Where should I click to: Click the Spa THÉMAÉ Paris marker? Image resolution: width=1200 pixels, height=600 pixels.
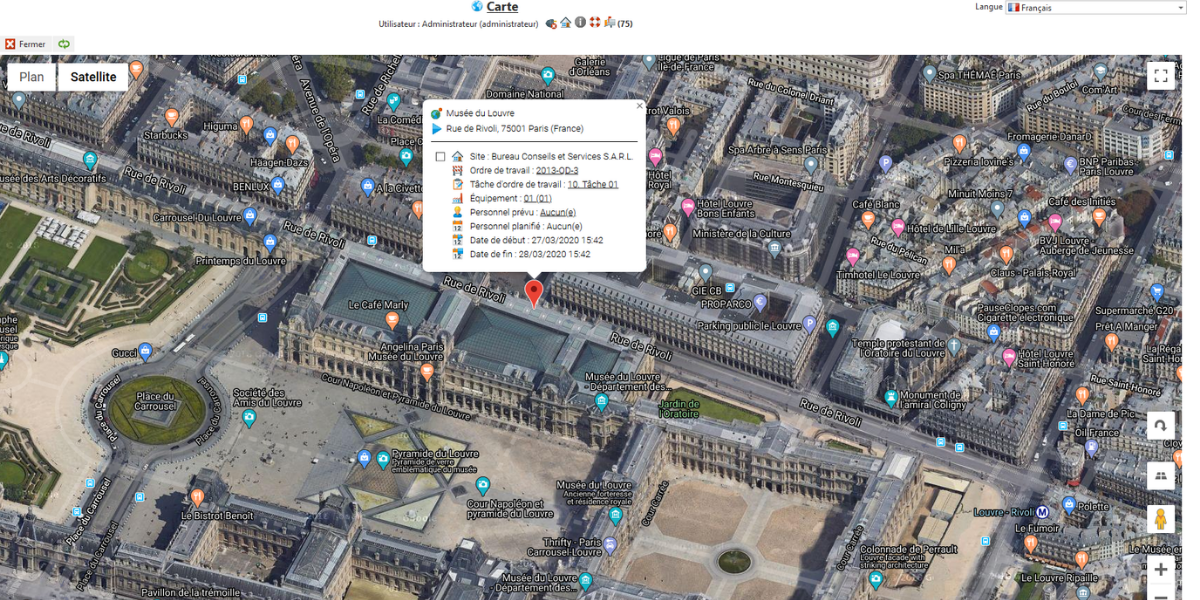click(x=930, y=74)
